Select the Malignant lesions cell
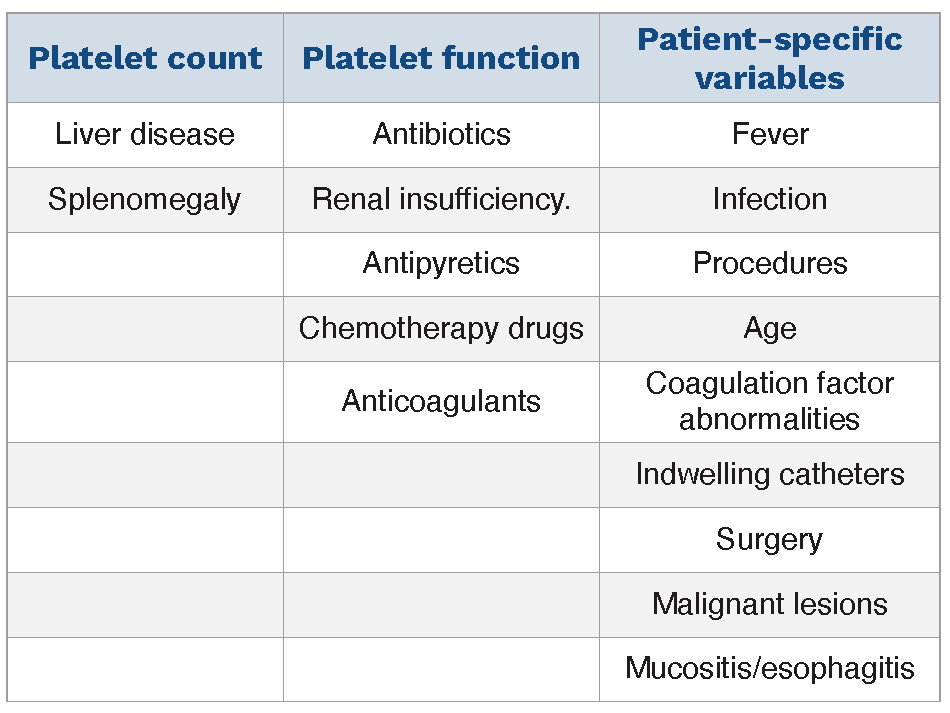This screenshot has height=713, width=950. pos(769,604)
